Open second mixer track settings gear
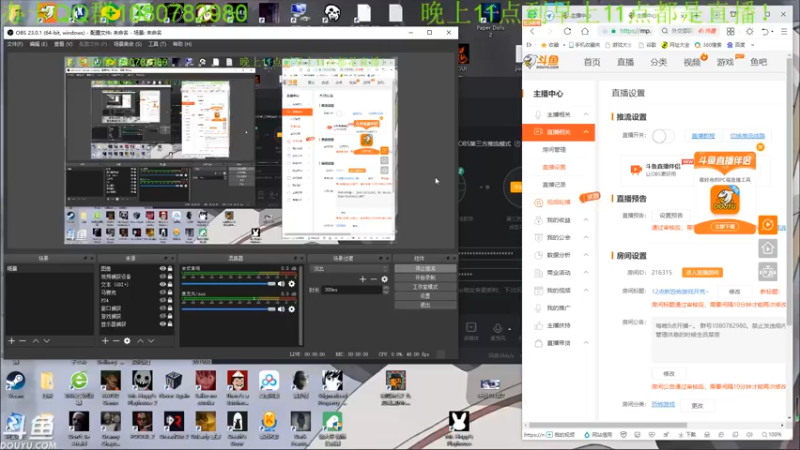 (x=291, y=309)
